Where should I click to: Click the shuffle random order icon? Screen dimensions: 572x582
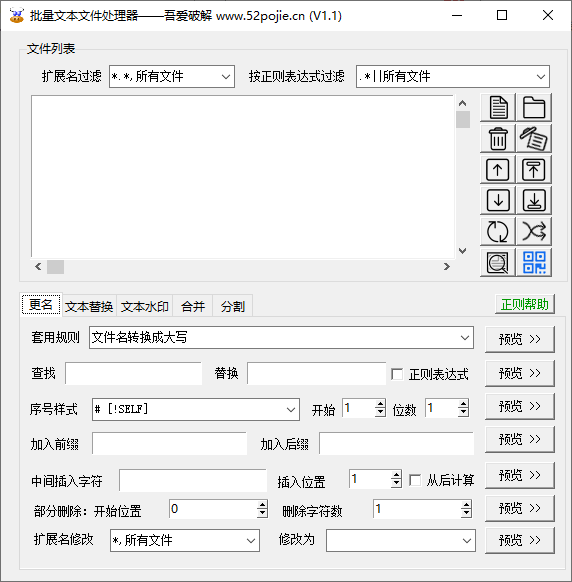pyautogui.click(x=534, y=231)
